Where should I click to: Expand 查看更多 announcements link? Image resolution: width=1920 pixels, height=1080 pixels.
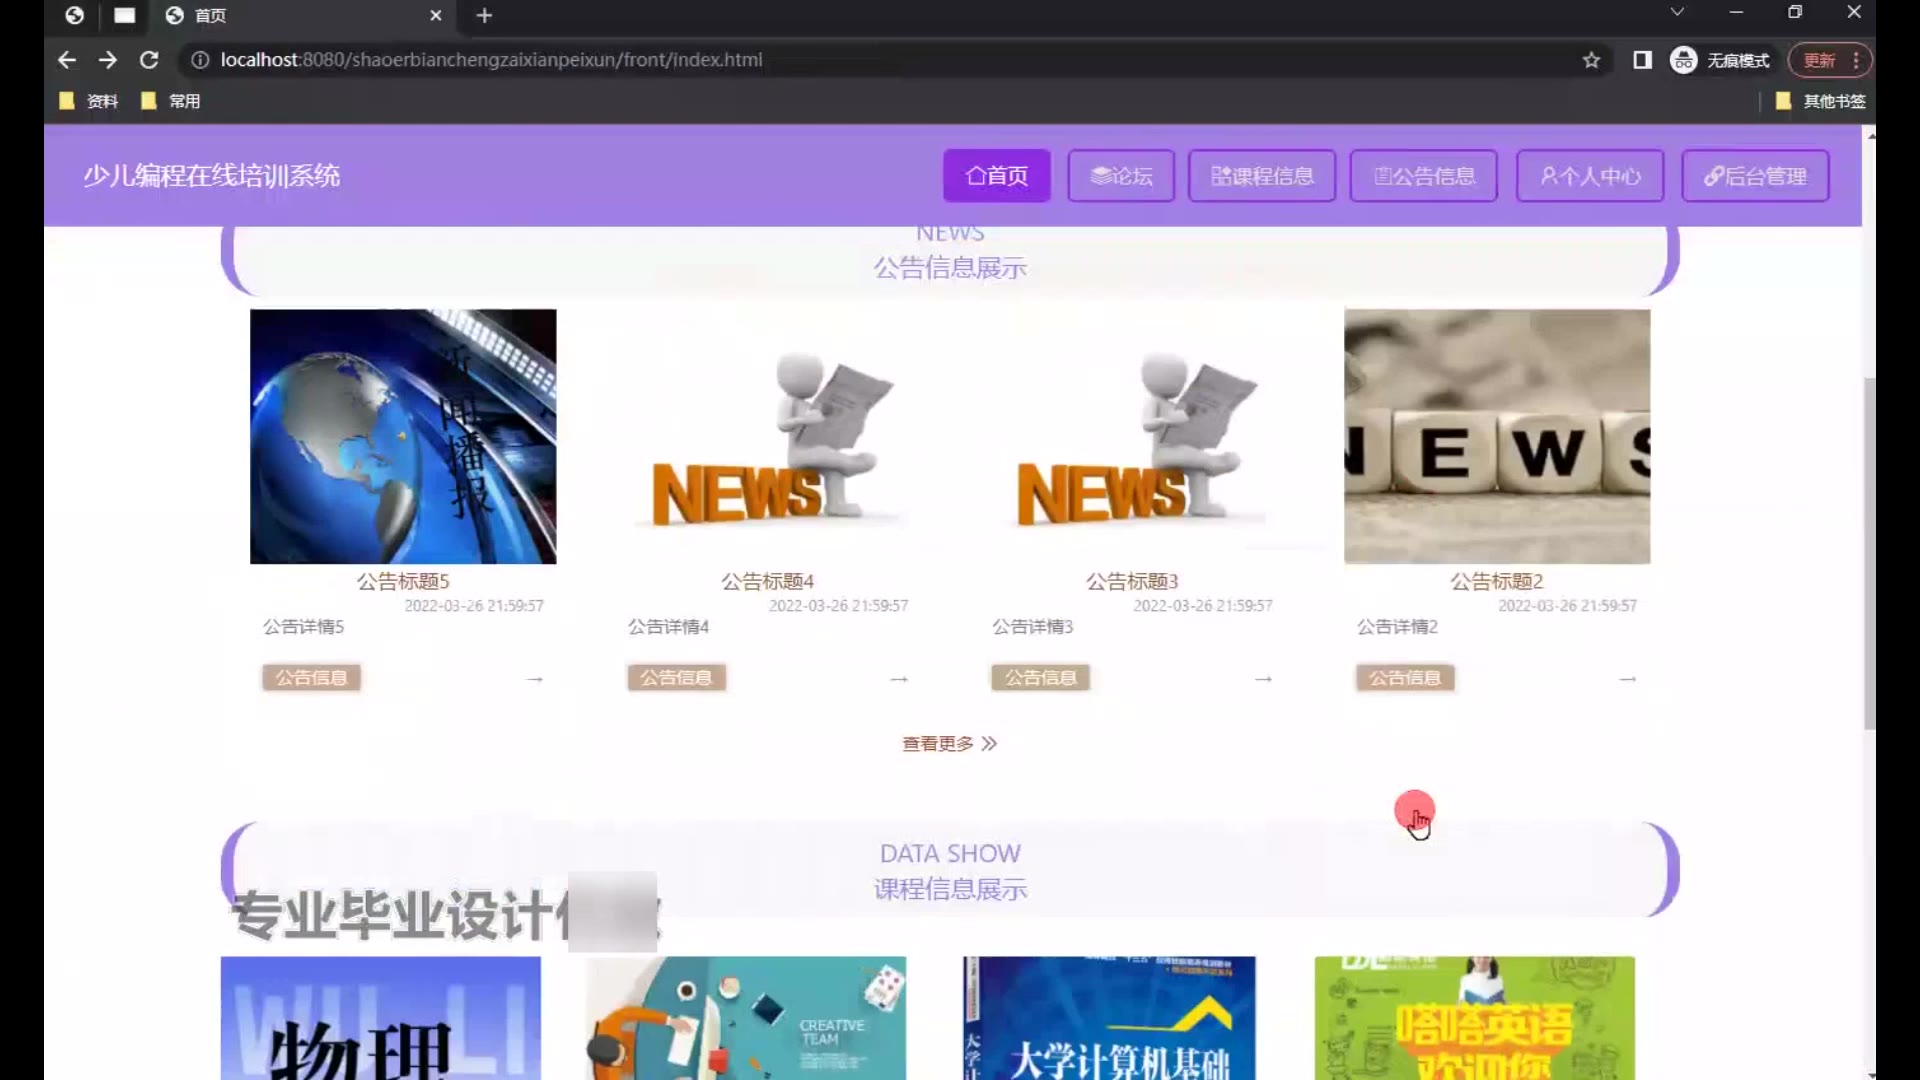tap(949, 743)
